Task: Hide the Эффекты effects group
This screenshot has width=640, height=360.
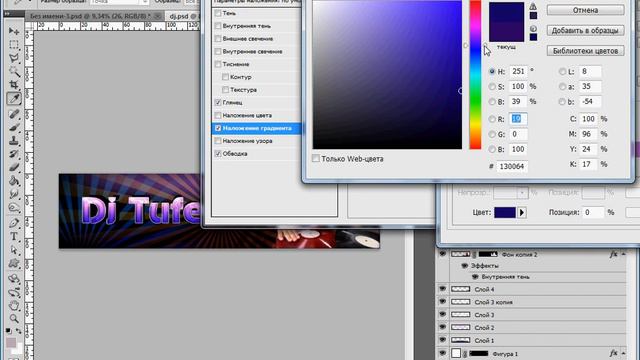Action: tap(464, 266)
